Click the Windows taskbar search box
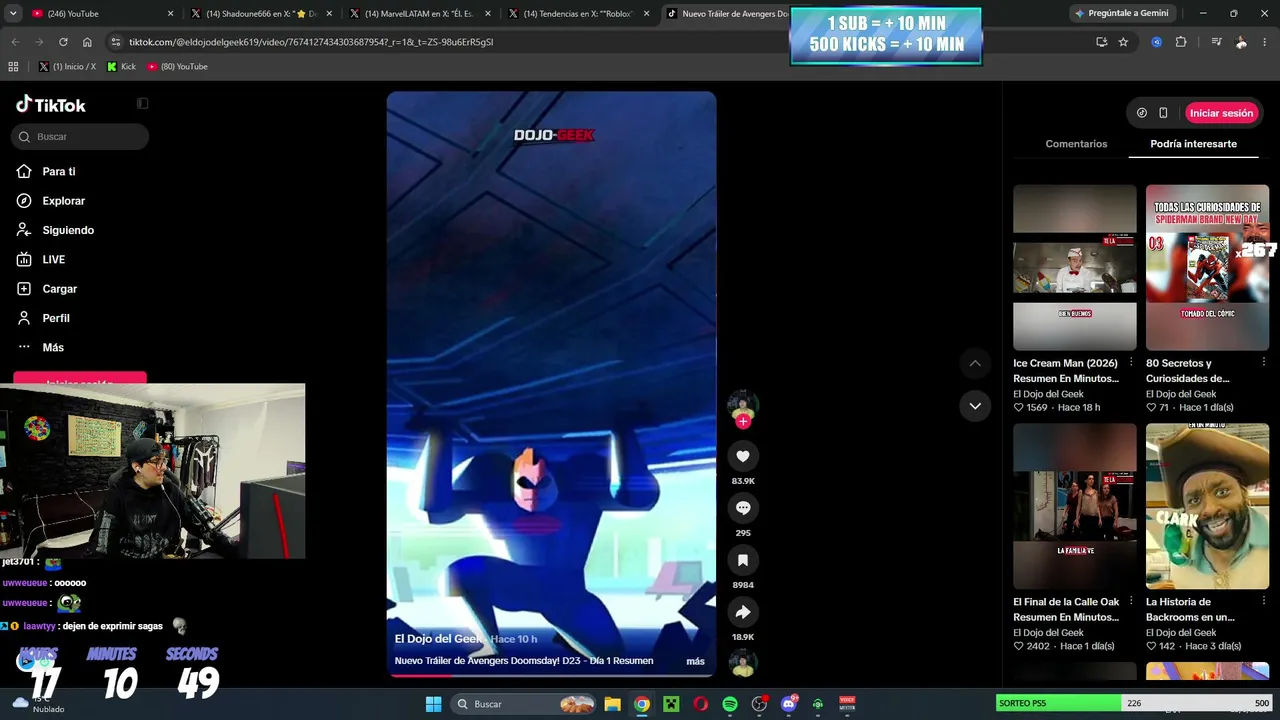Viewport: 1280px width, 720px height. tap(522, 704)
